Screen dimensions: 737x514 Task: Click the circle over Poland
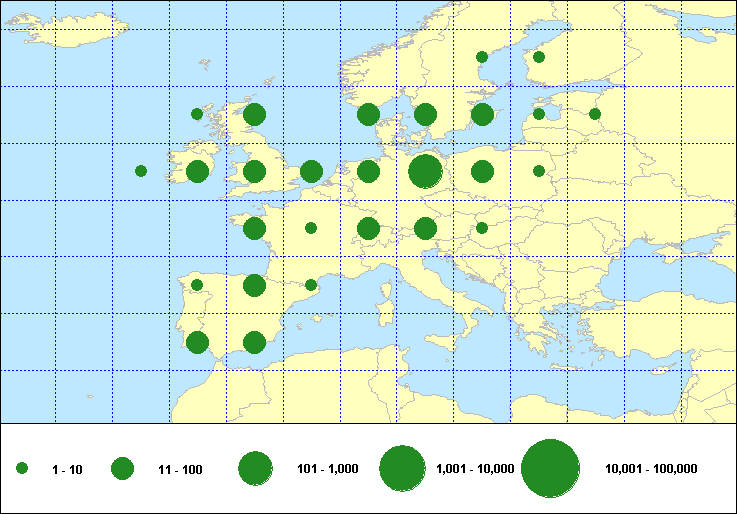tap(482, 171)
